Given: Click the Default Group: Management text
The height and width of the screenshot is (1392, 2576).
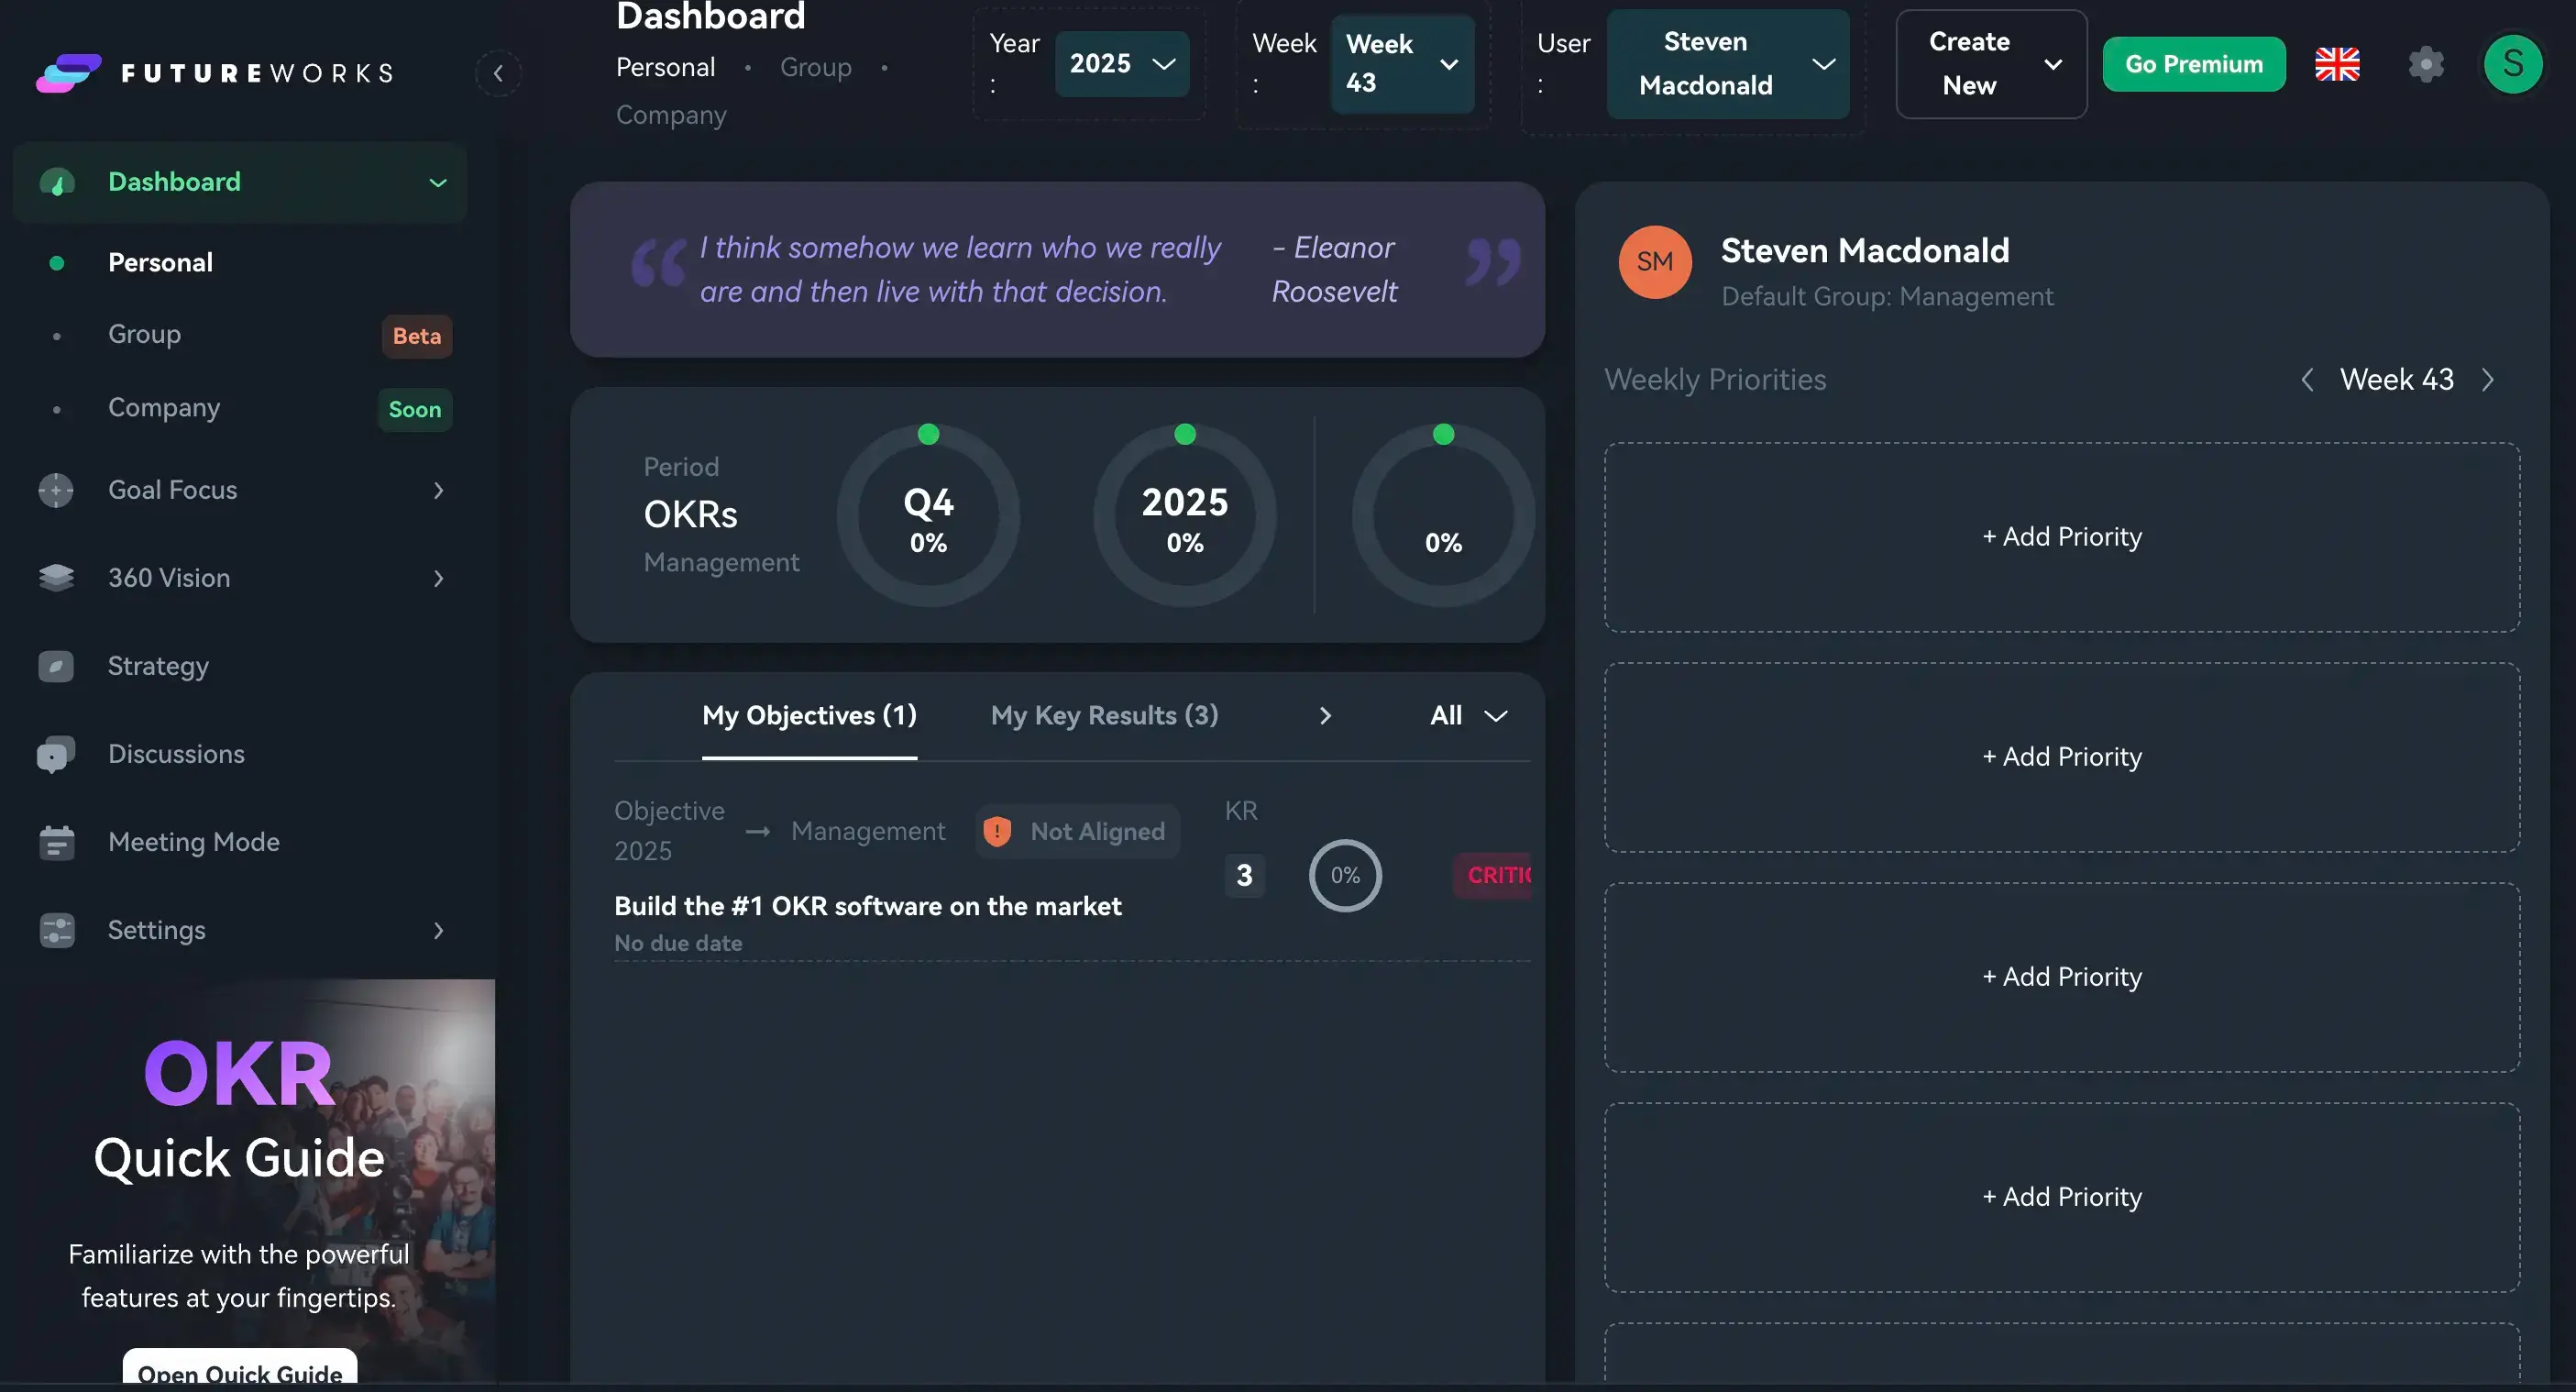Looking at the screenshot, I should click(1887, 297).
